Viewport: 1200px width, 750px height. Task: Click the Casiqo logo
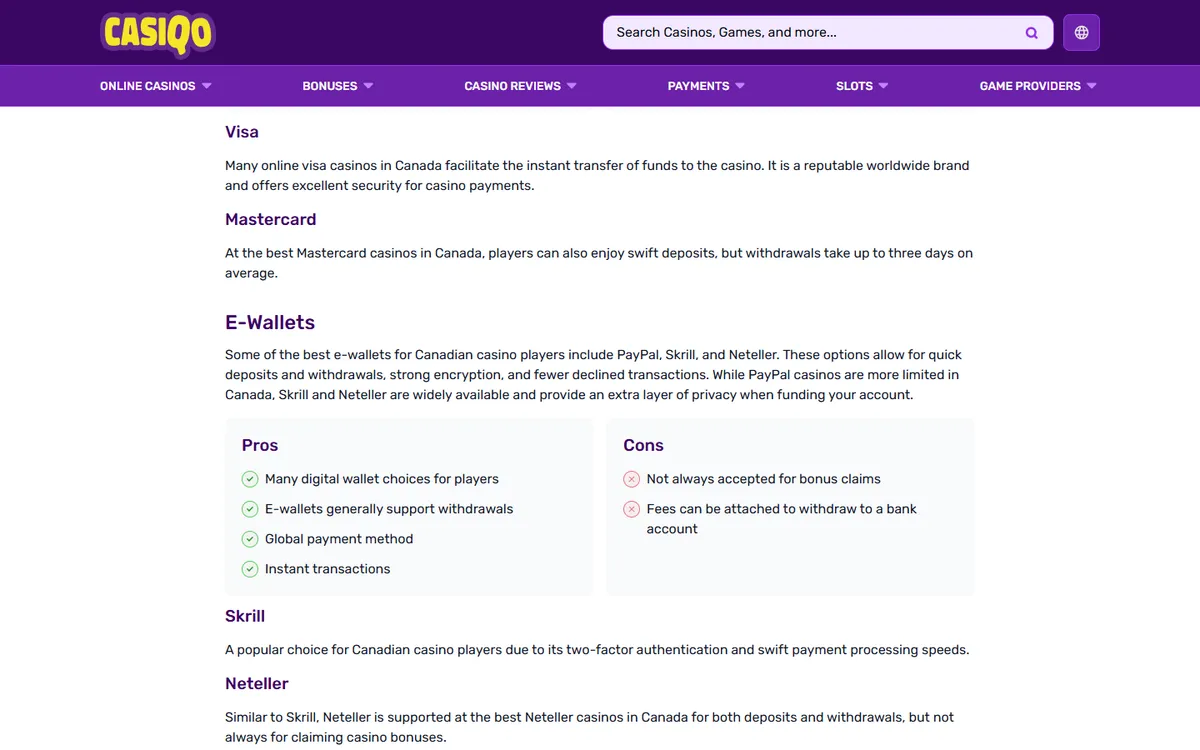(x=158, y=33)
